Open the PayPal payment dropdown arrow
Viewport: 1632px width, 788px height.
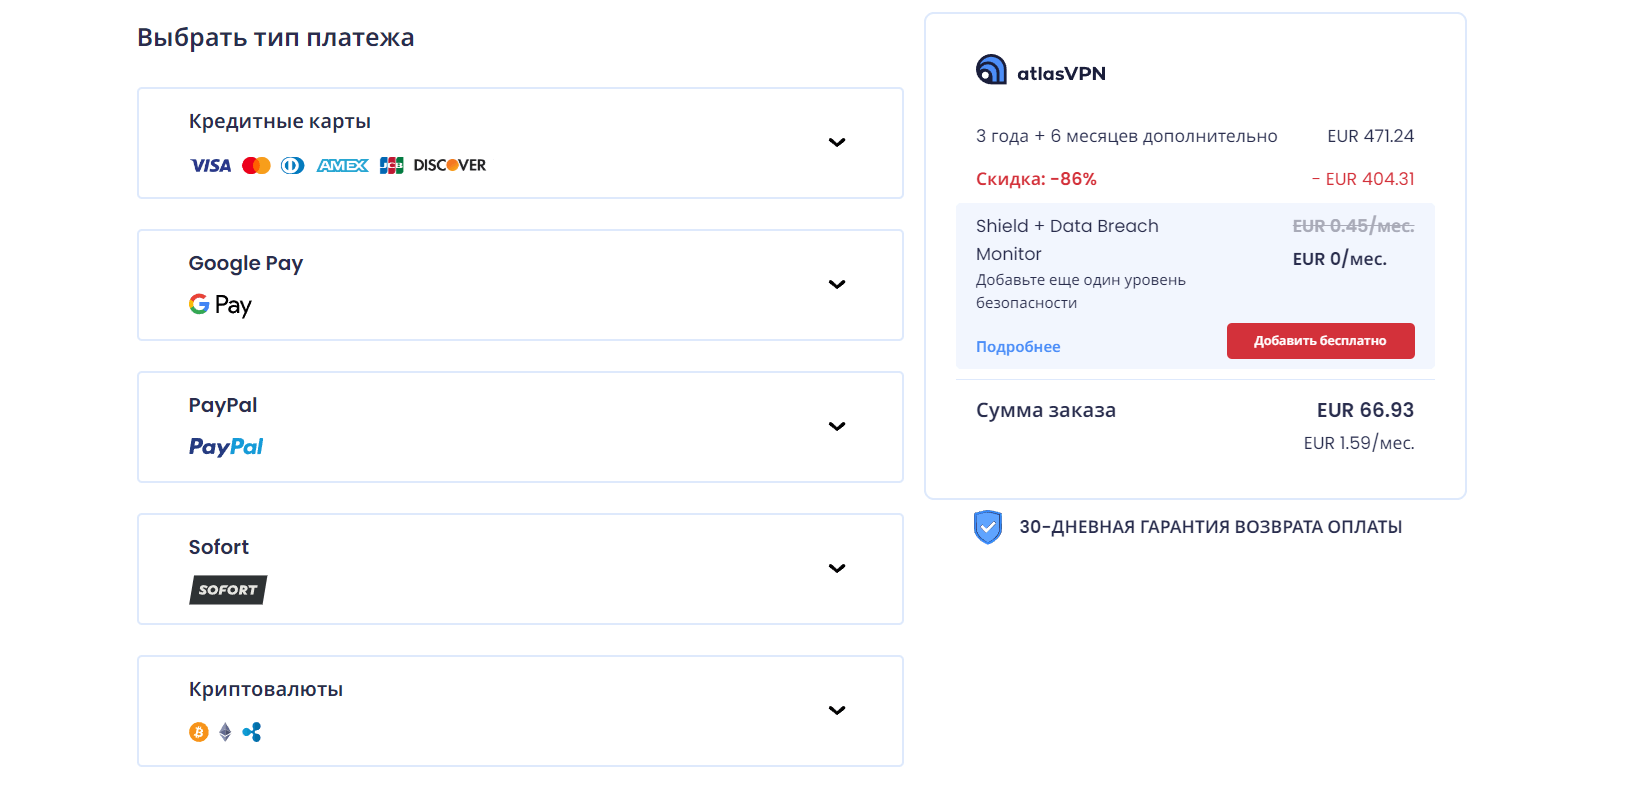click(x=837, y=426)
